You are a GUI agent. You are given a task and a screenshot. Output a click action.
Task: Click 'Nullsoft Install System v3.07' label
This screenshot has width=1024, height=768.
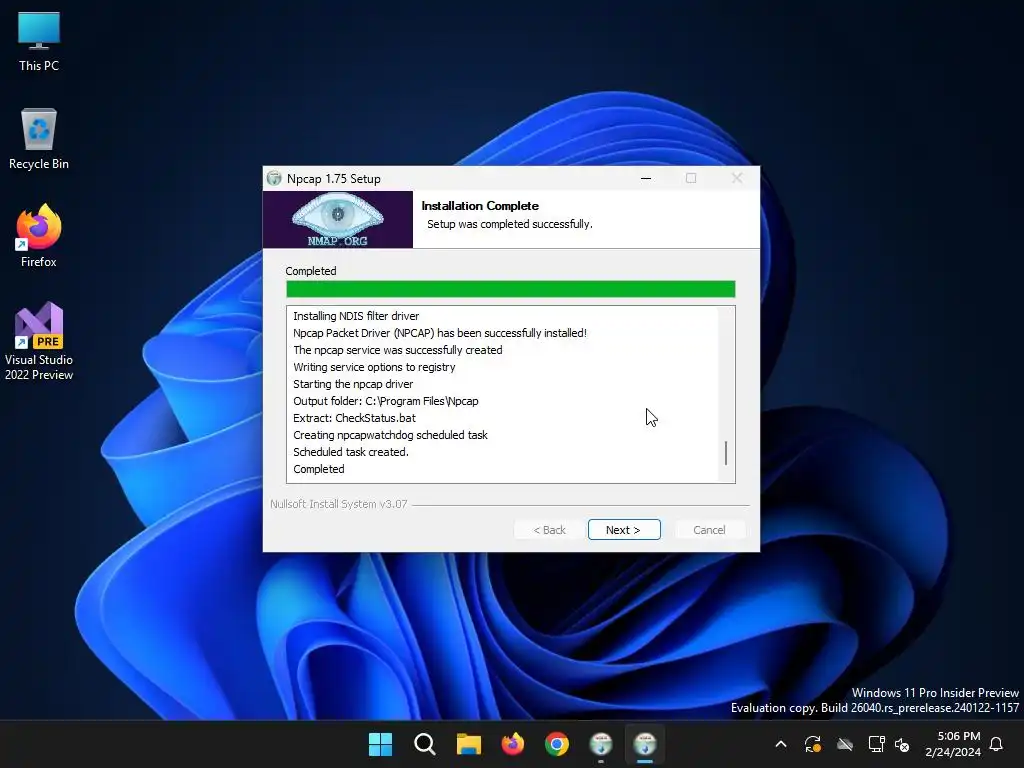(x=338, y=504)
